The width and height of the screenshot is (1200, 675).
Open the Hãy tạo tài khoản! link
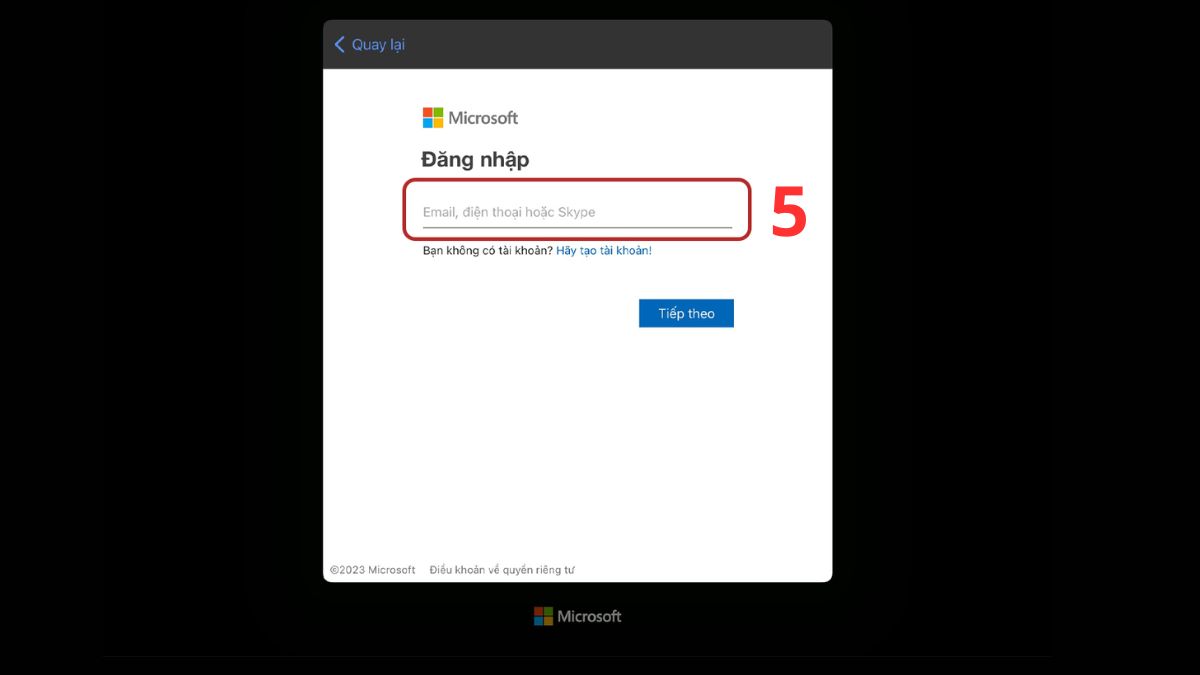(604, 251)
